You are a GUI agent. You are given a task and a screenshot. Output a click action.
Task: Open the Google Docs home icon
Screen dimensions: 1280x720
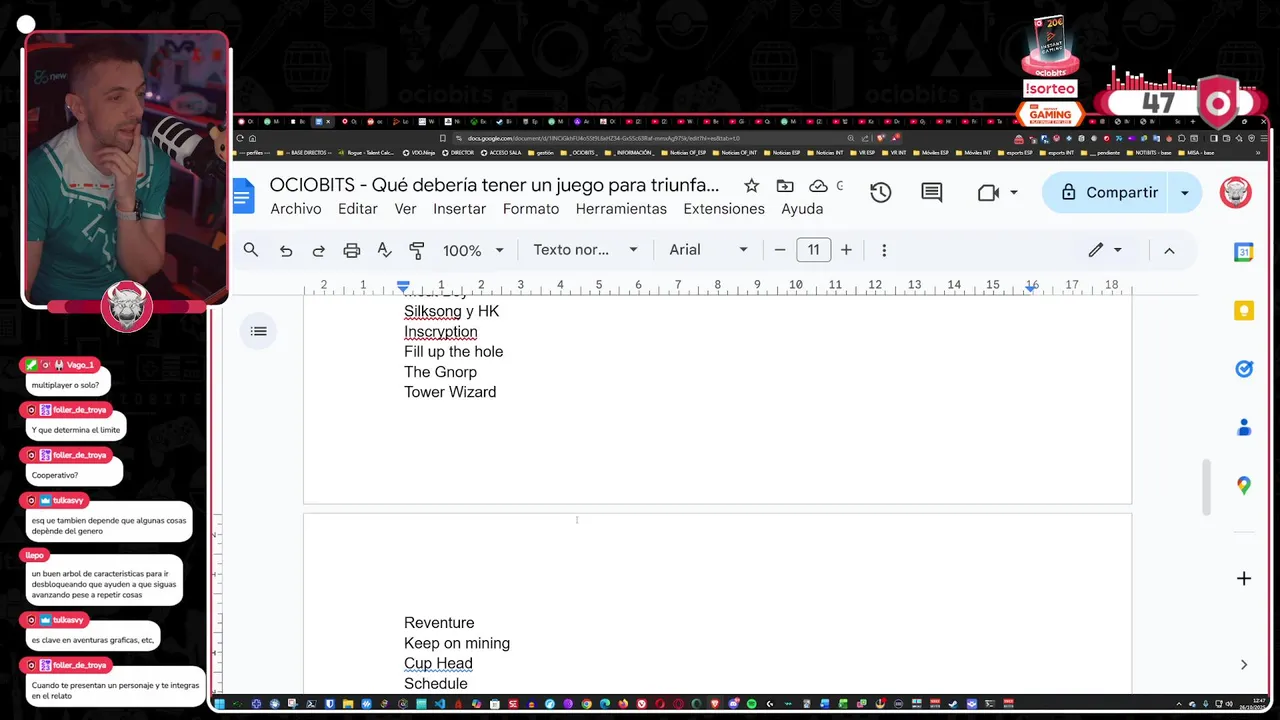point(244,195)
